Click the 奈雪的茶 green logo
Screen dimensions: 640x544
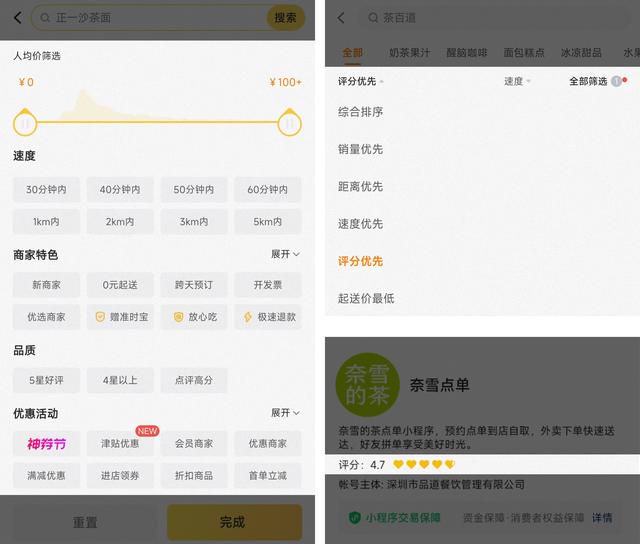coord(367,385)
